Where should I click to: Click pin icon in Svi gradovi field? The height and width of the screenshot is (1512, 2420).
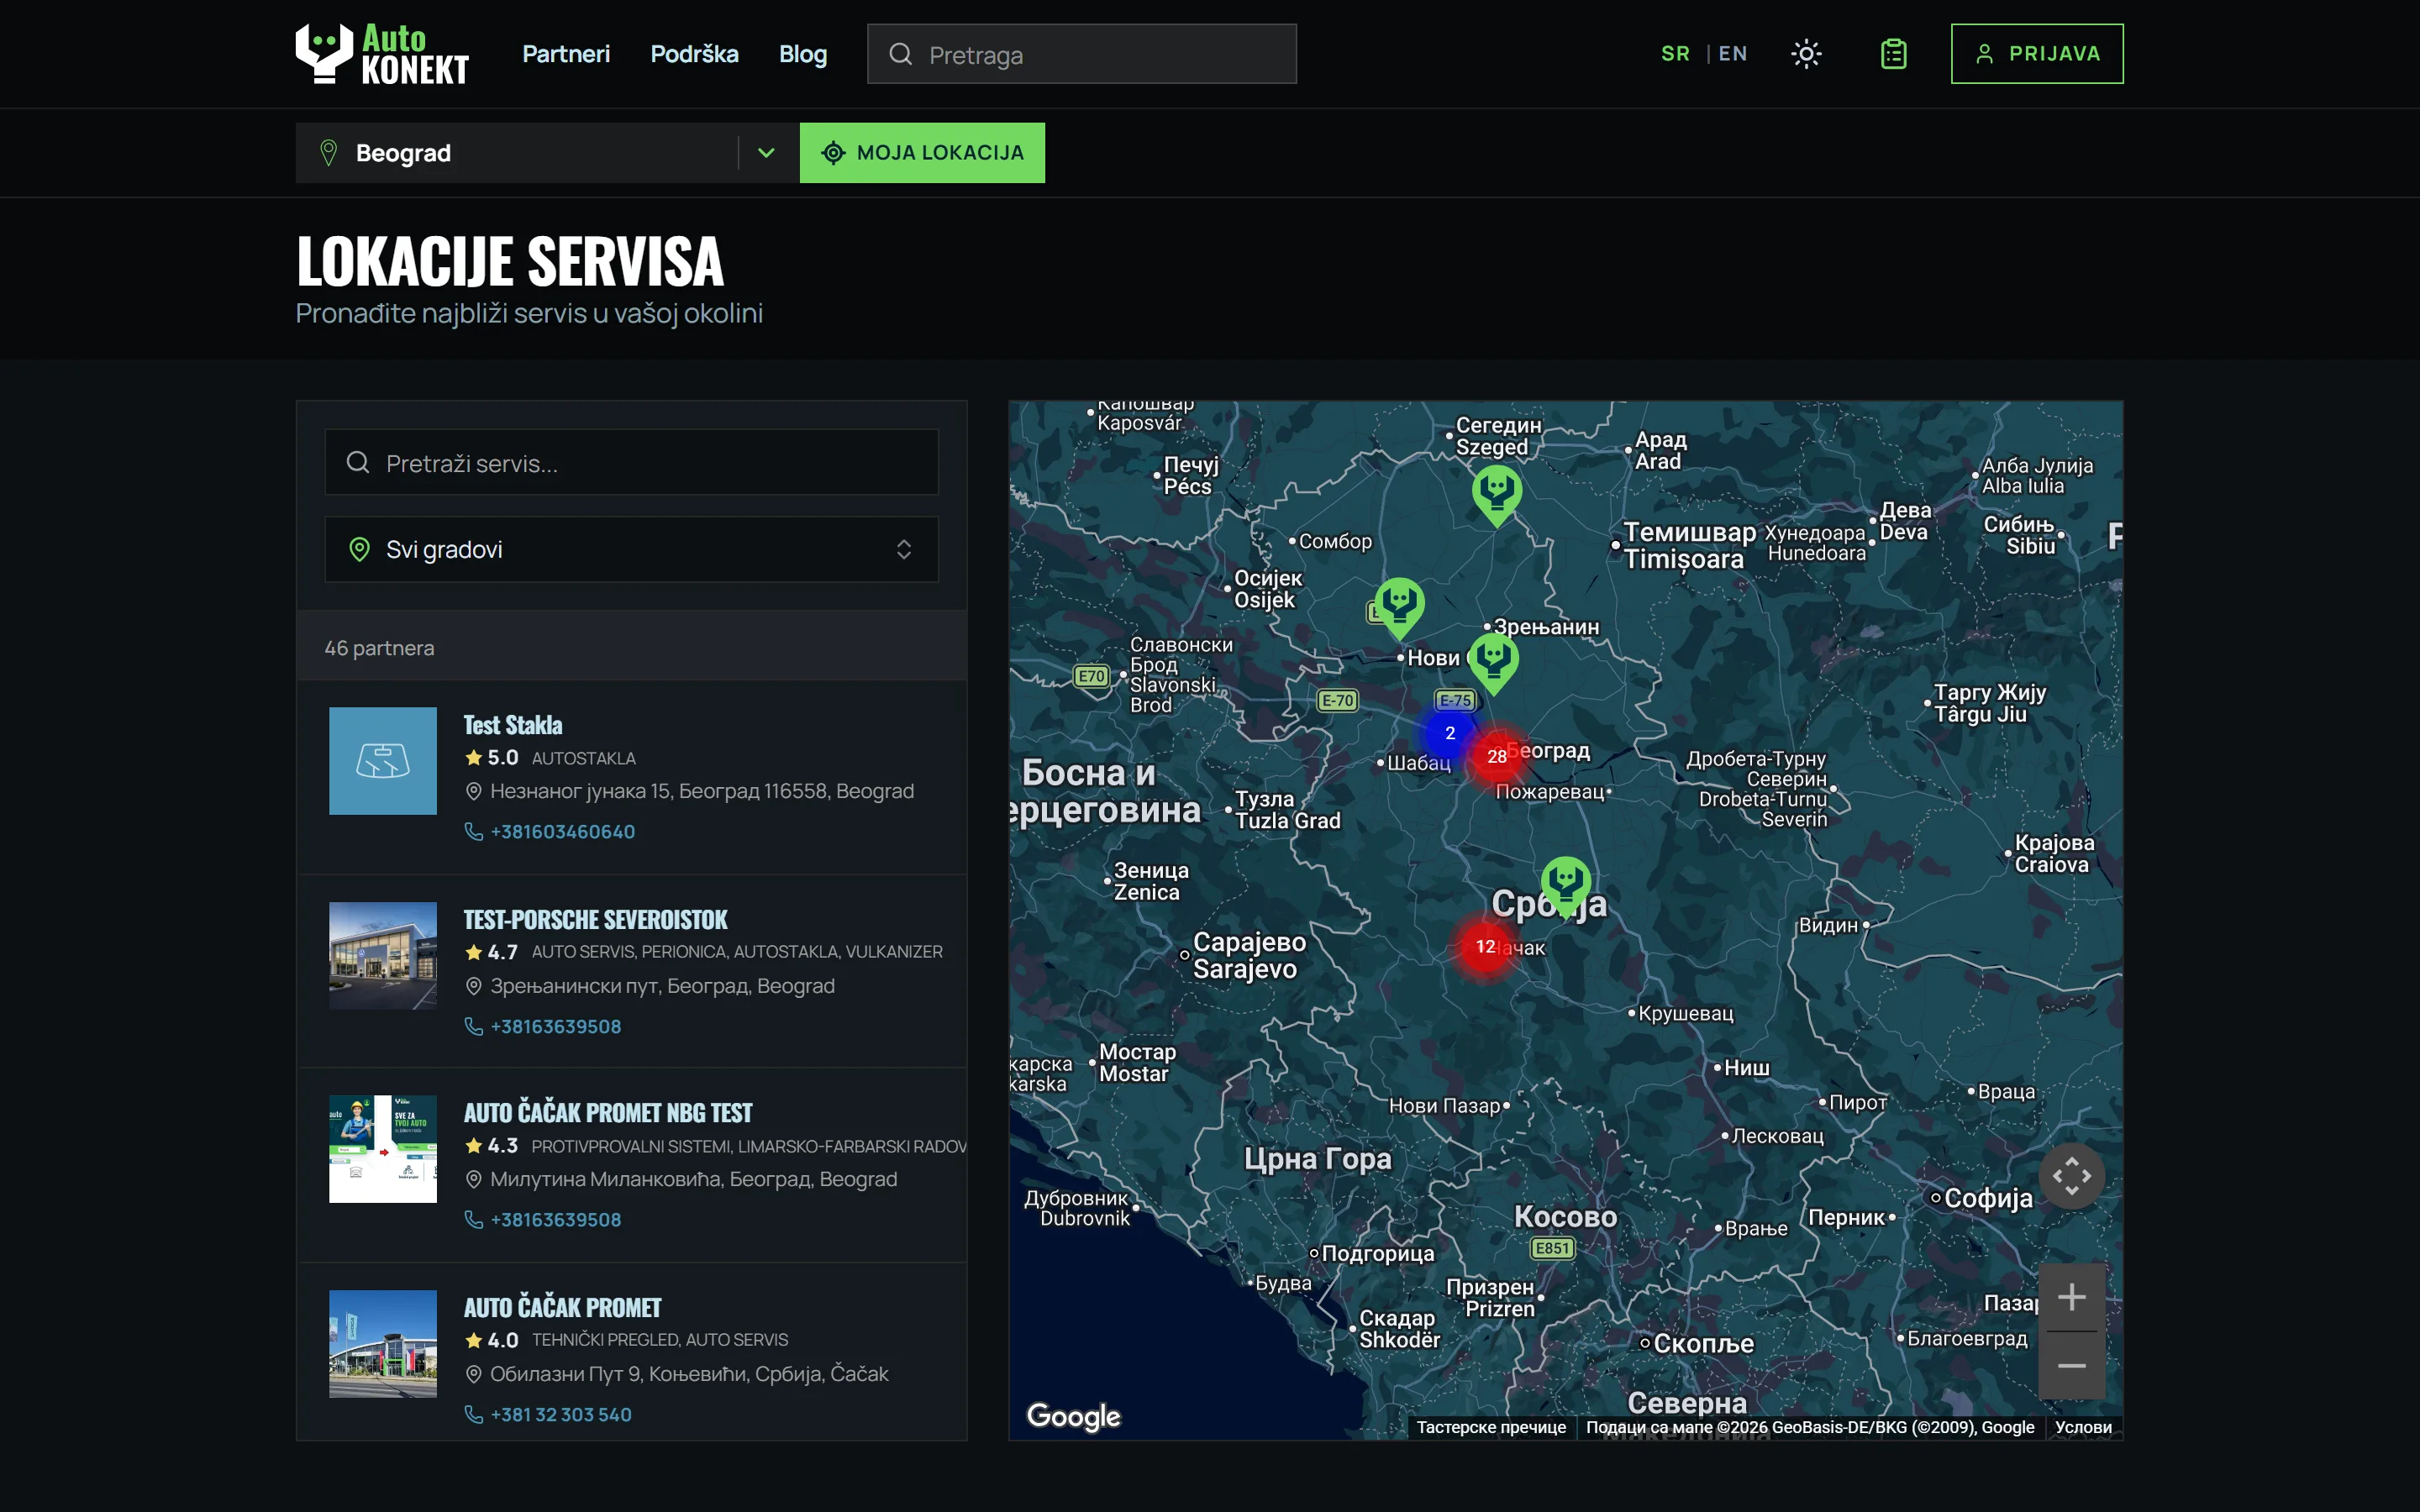359,549
